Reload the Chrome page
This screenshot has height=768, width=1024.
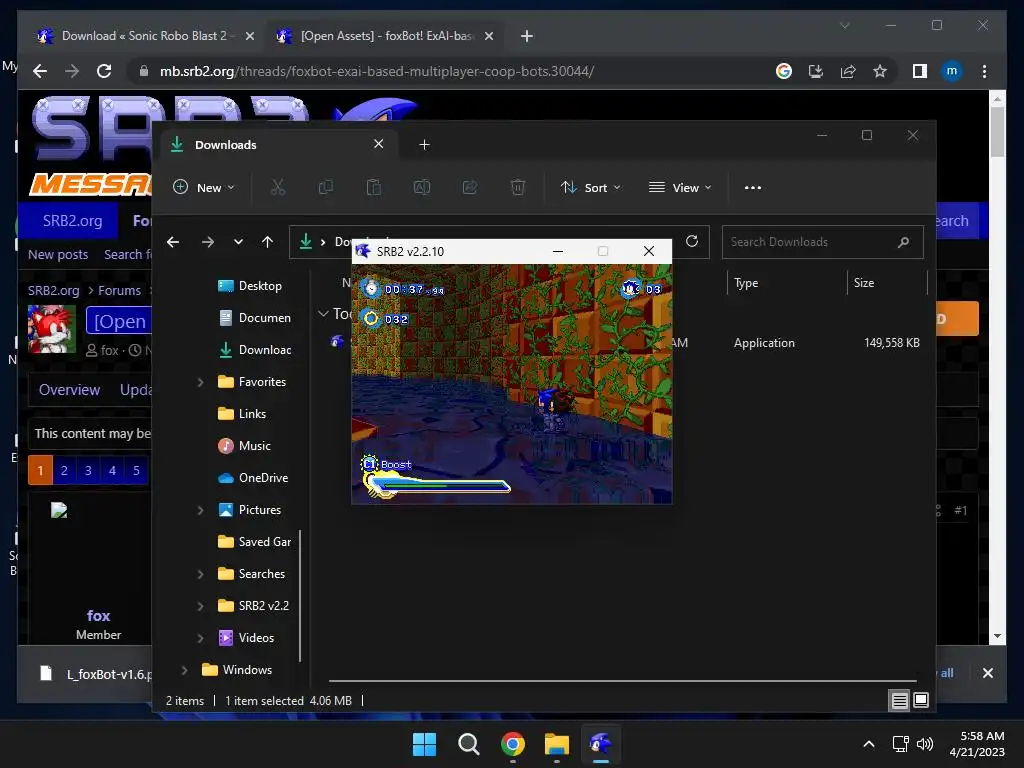coord(104,71)
